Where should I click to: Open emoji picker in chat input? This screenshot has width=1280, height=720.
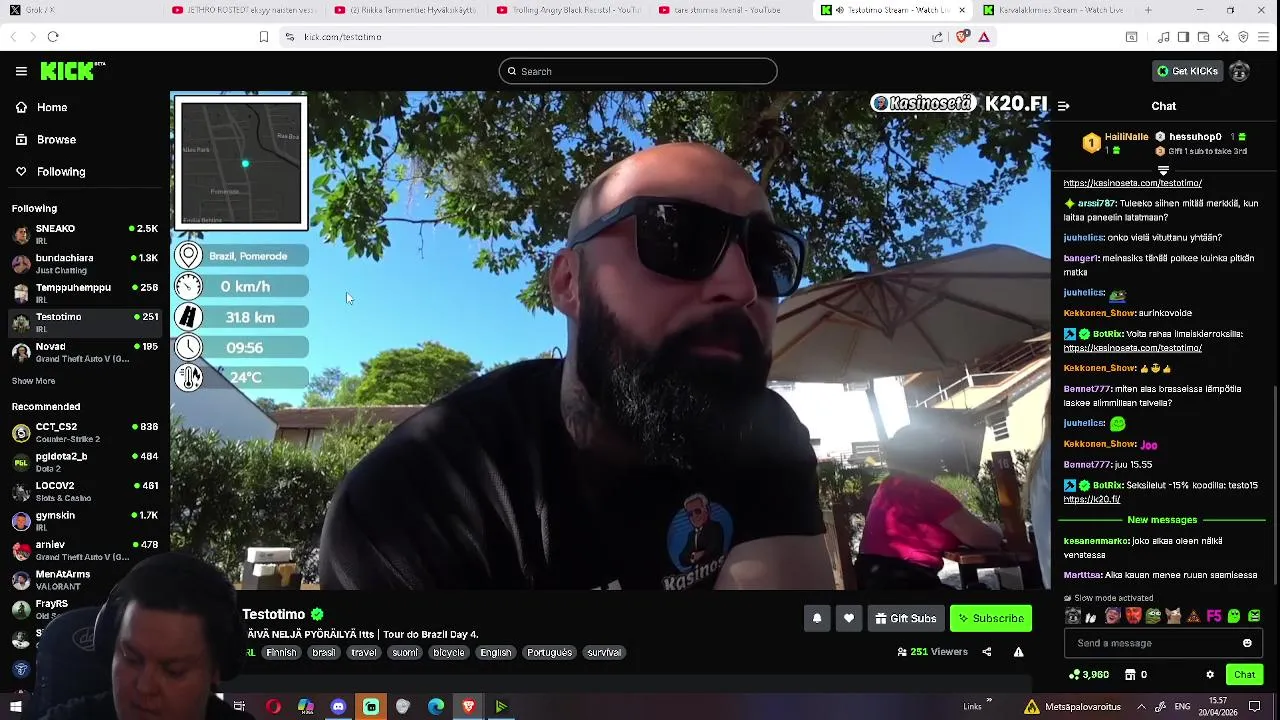pos(1247,643)
